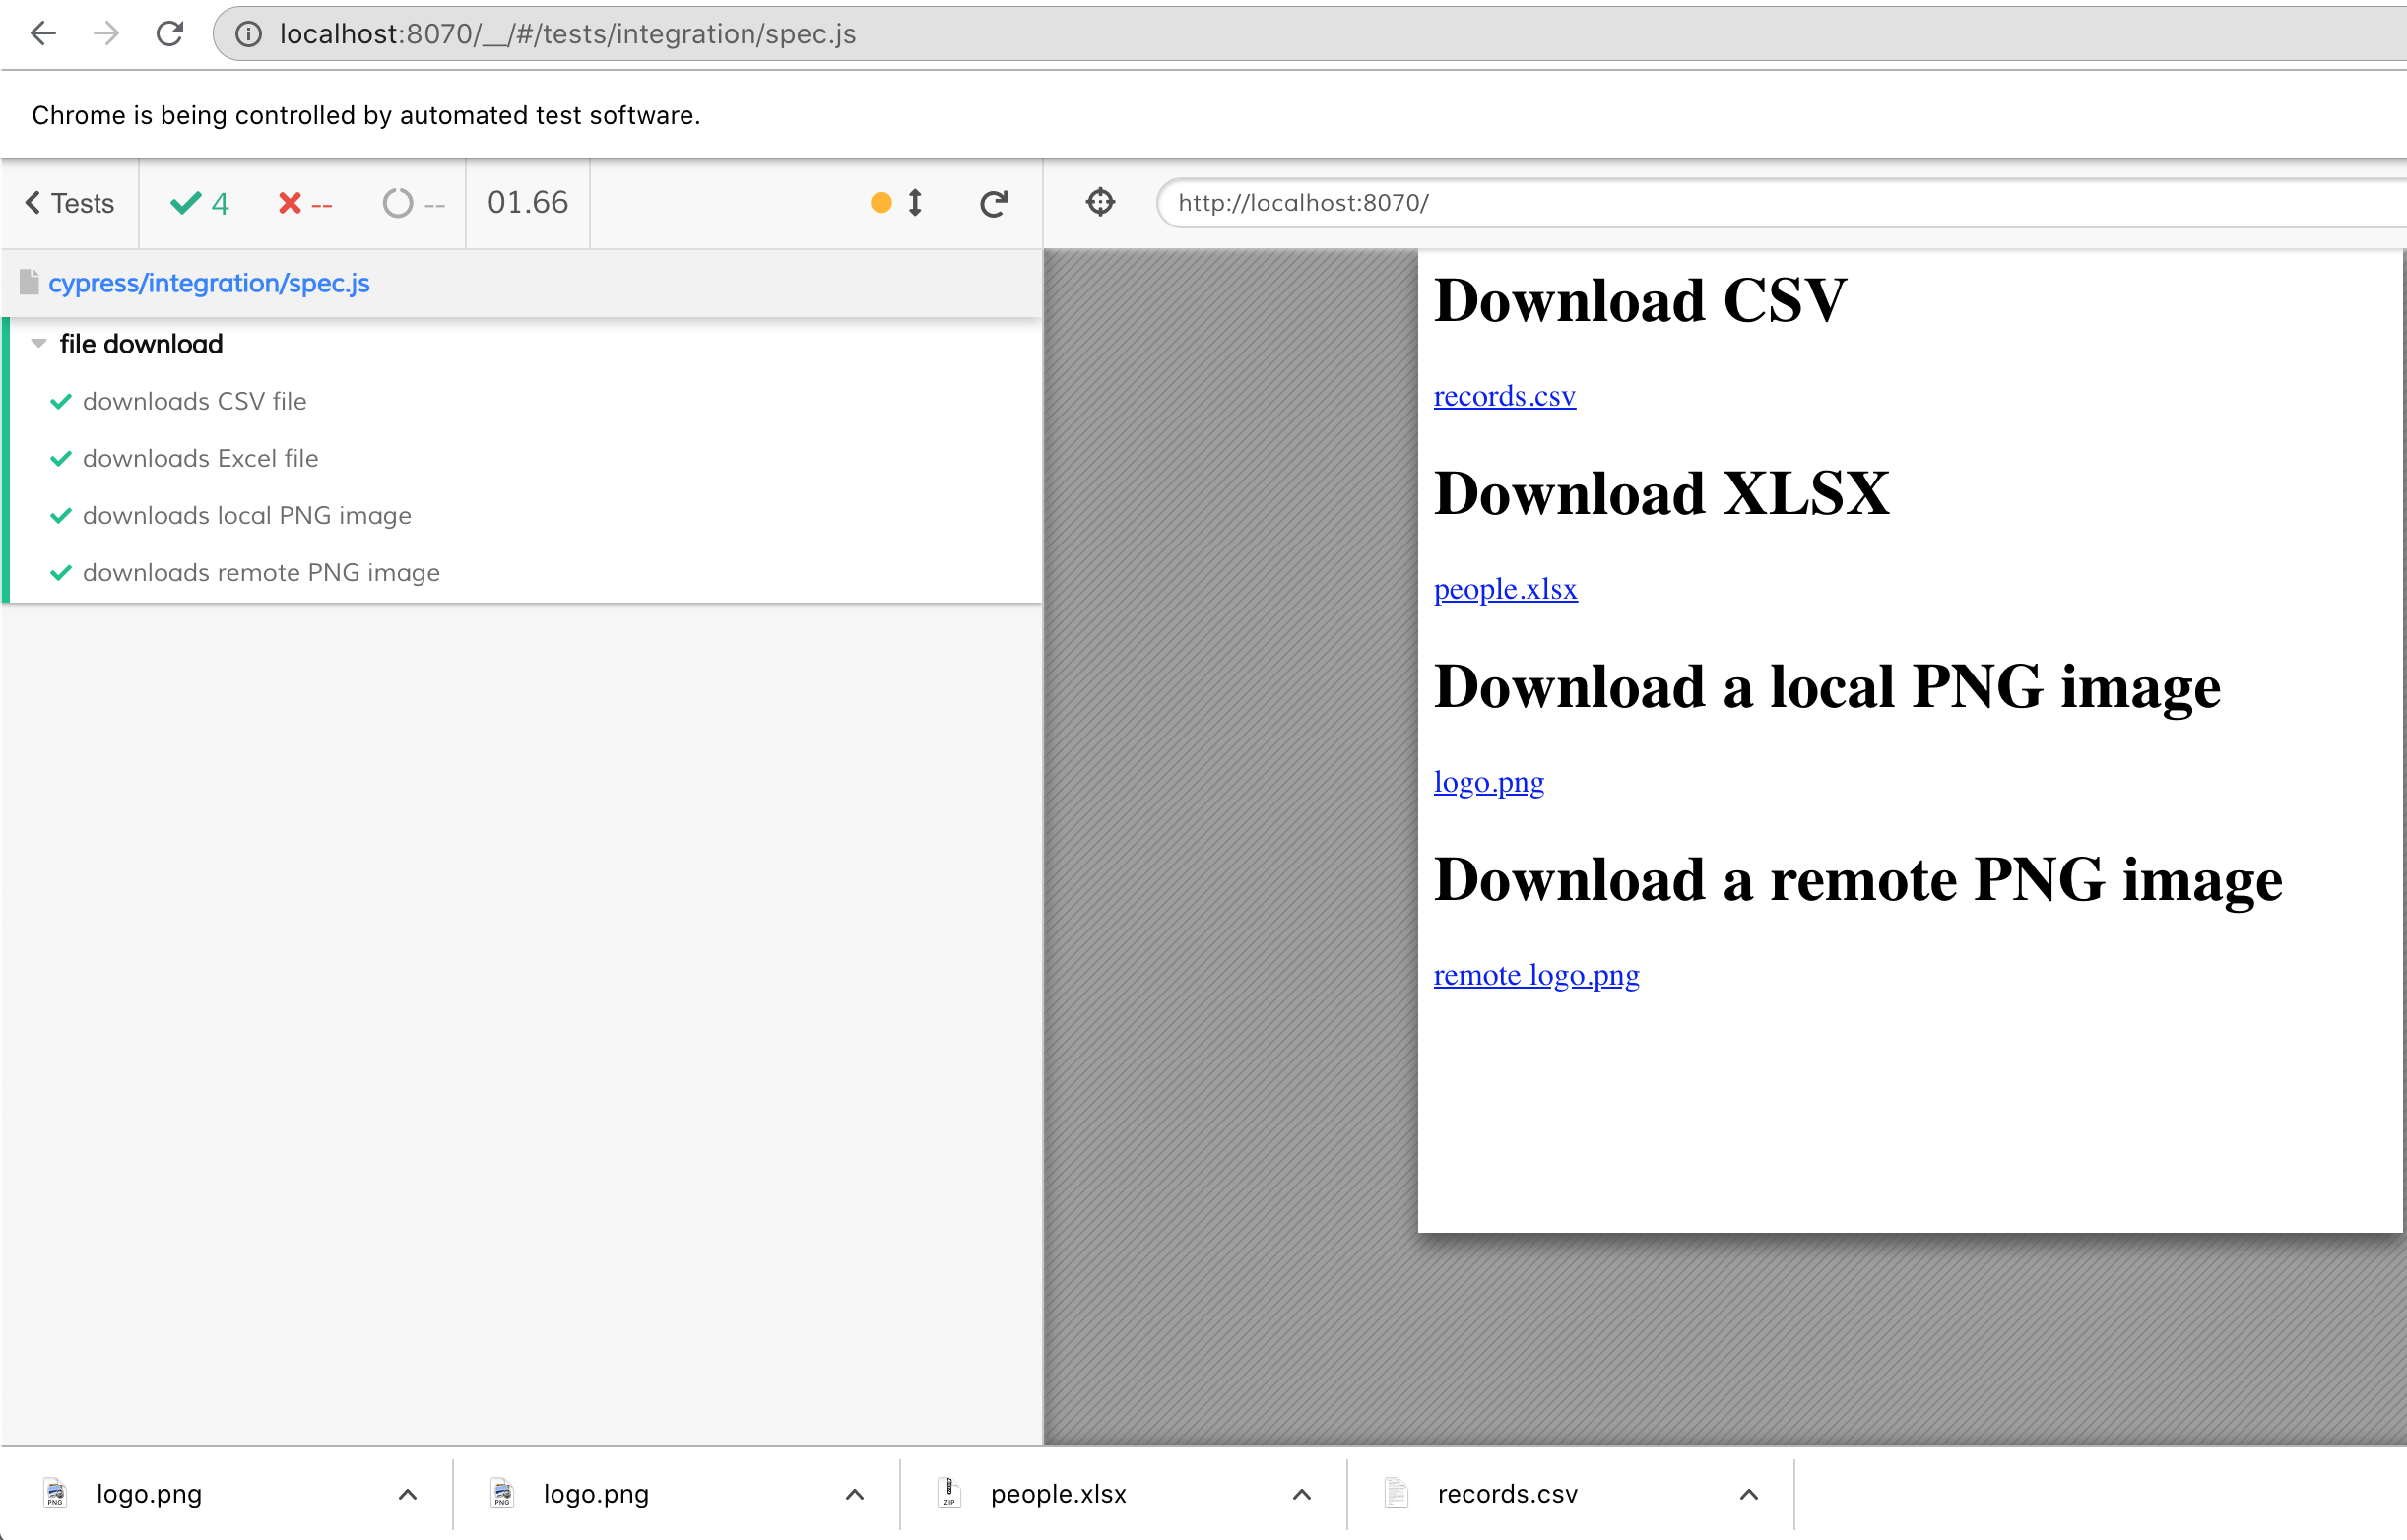Screen dimensions: 2407x1540
Task: Click the browser reload icon
Action: pos(169,34)
